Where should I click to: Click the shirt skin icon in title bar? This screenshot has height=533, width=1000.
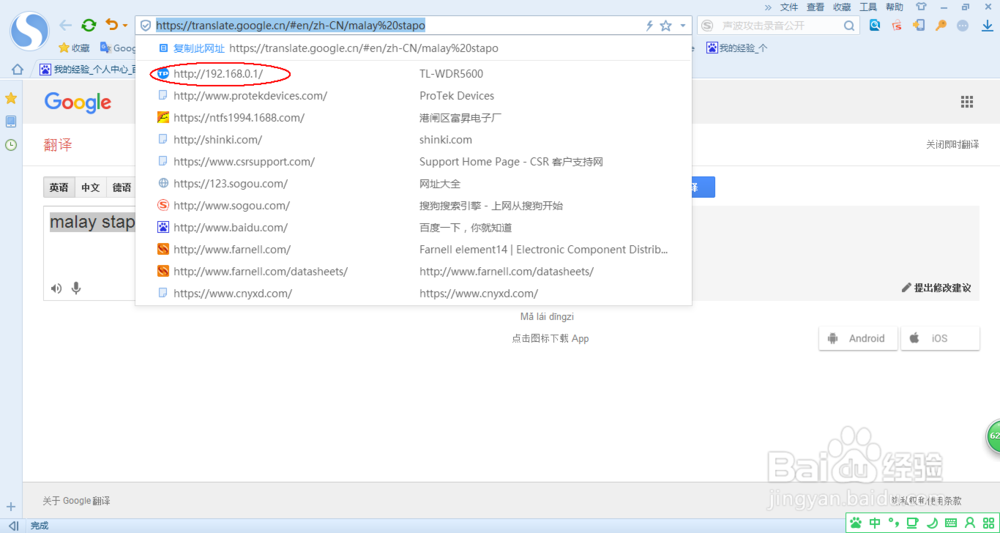[x=921, y=7]
